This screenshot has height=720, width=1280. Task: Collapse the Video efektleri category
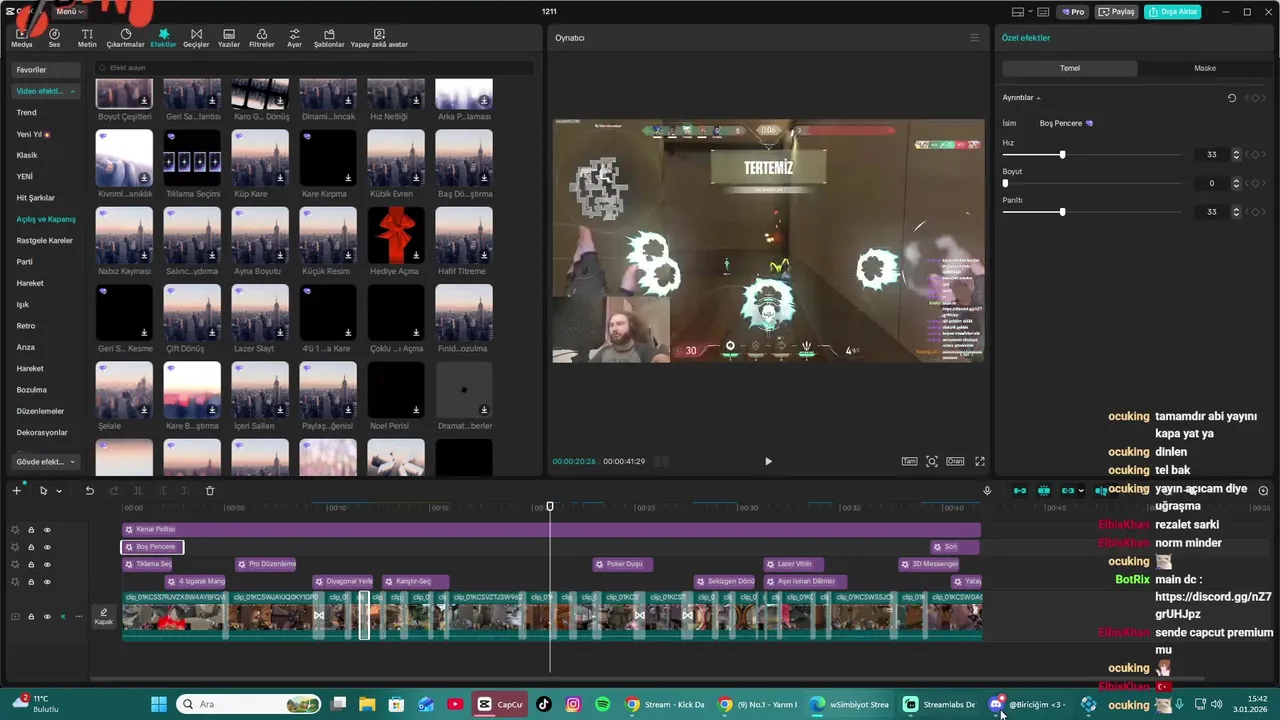click(x=72, y=91)
